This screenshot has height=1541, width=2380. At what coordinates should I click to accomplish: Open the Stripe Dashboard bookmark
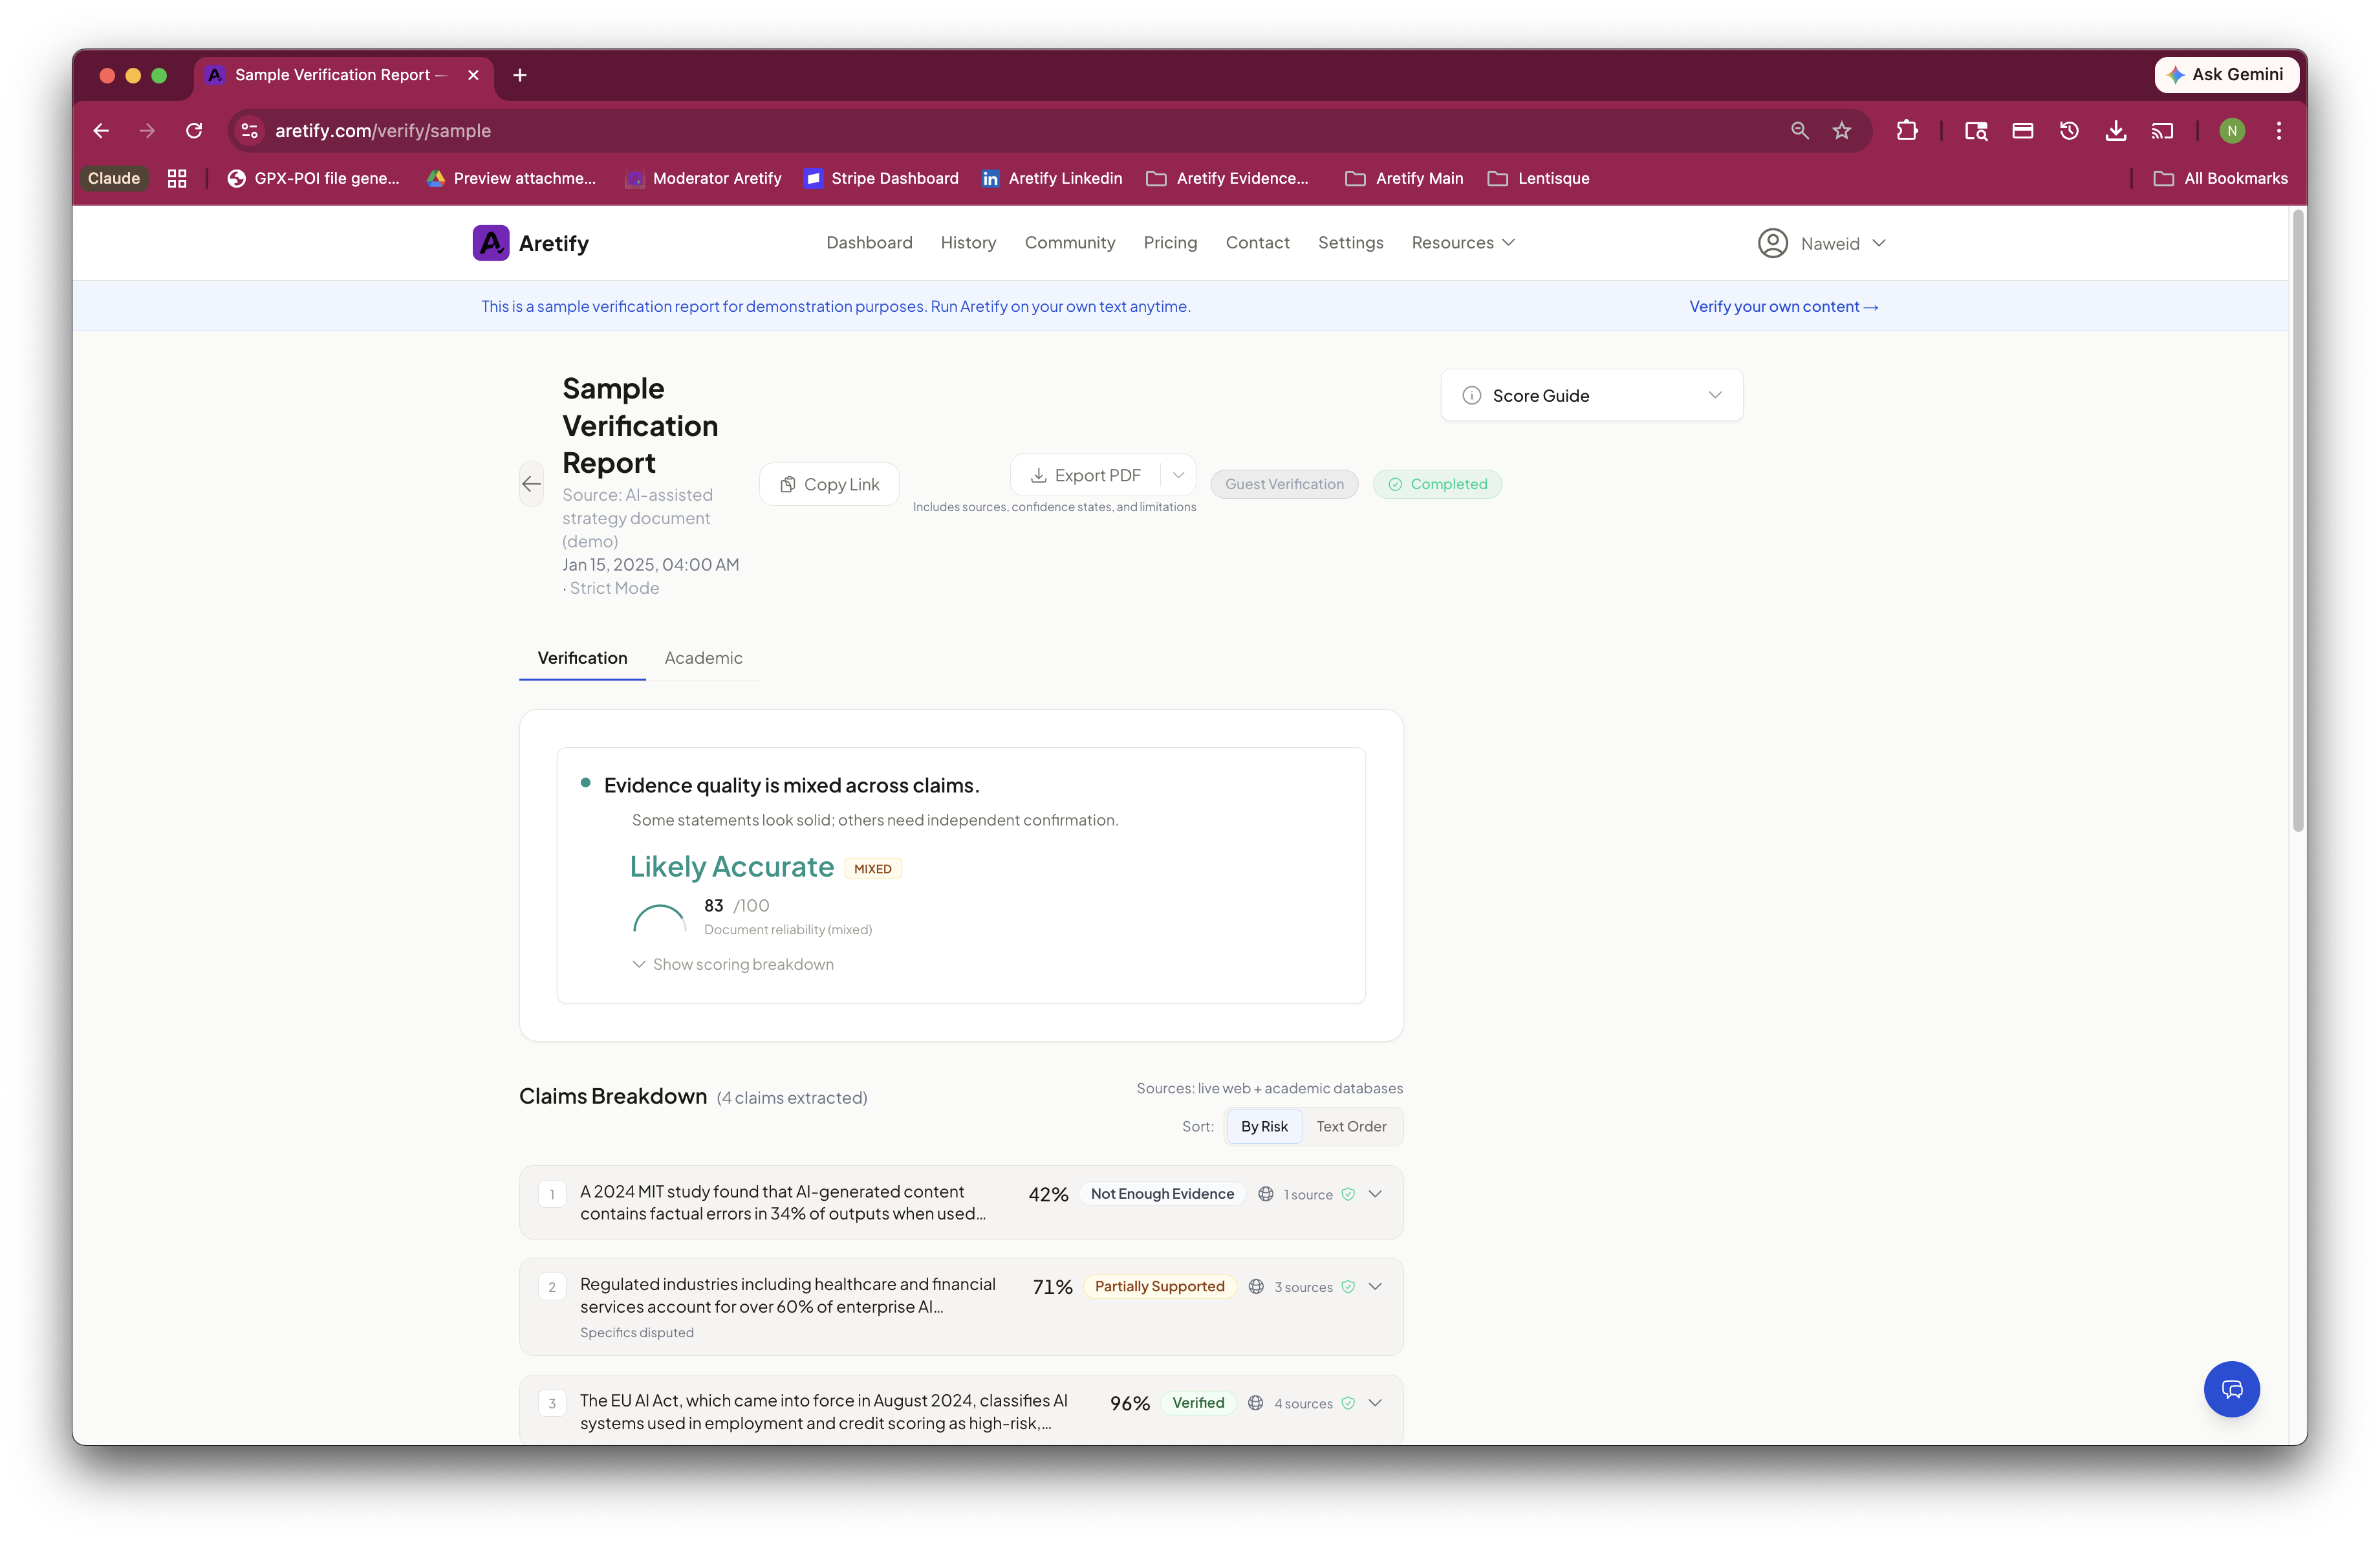(881, 178)
